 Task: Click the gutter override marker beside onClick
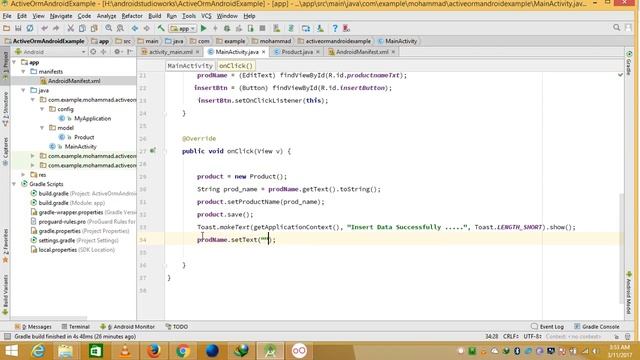[x=153, y=151]
